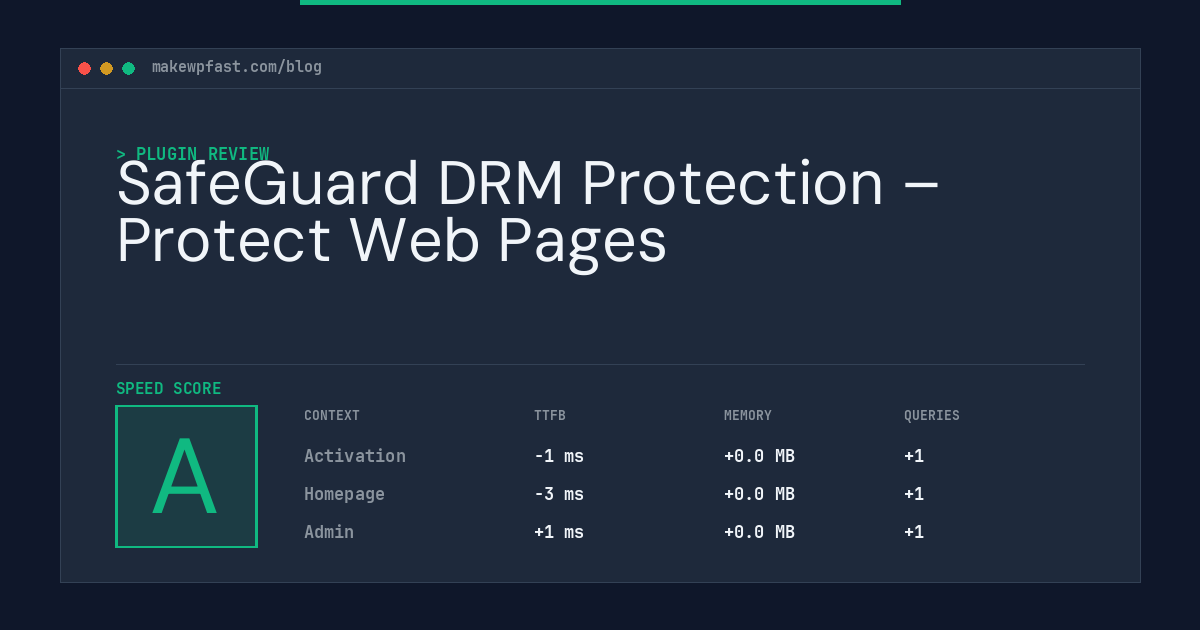Click the Homepage TTFB value -3 ms

pyautogui.click(x=559, y=494)
